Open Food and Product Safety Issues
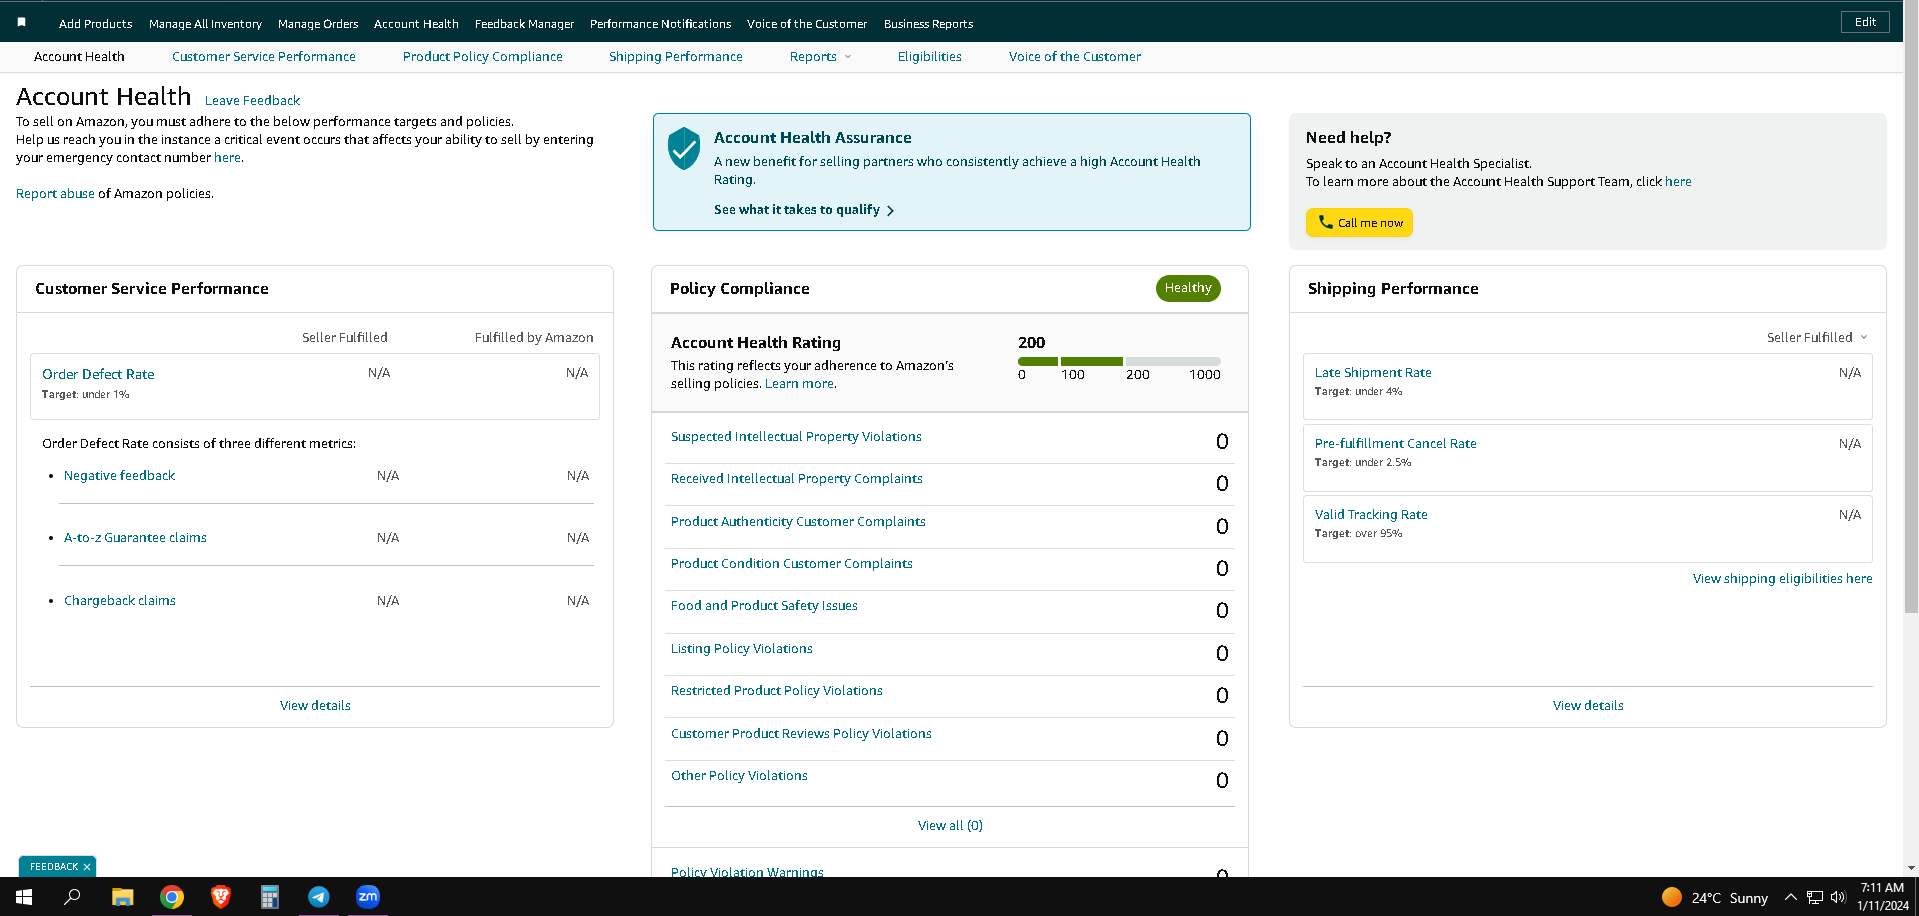 764,606
